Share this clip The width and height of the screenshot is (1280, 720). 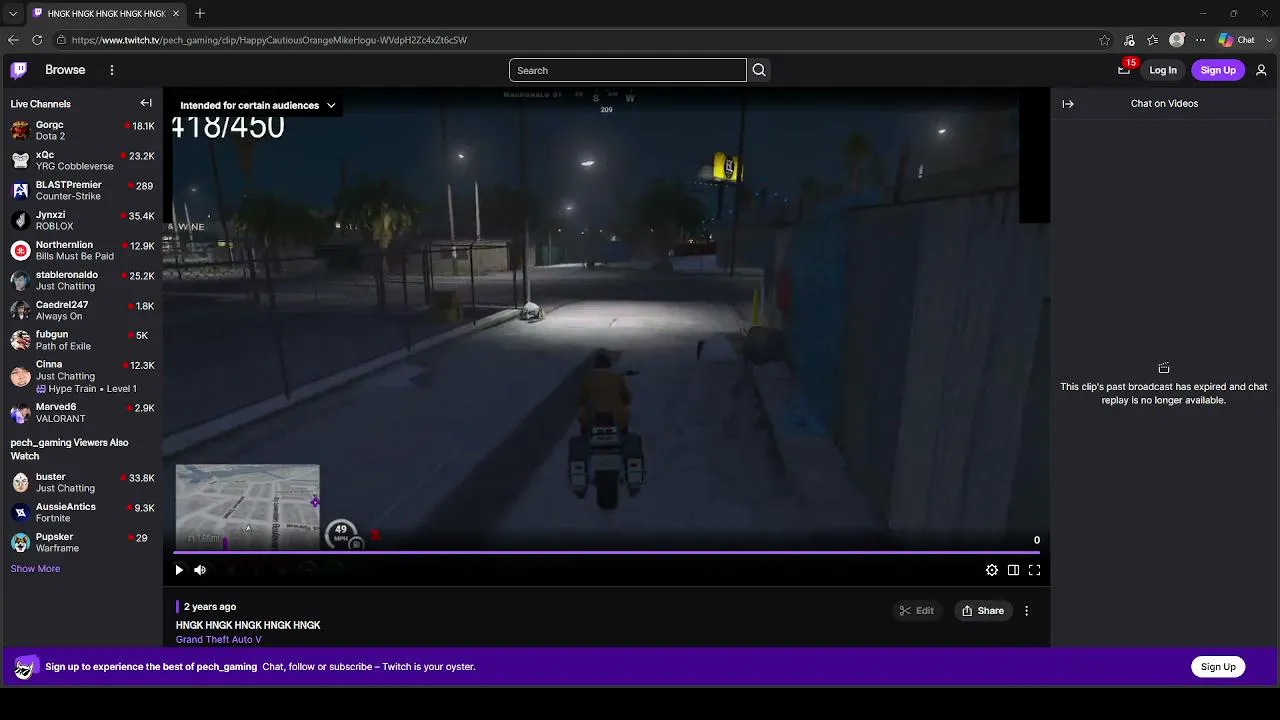click(x=983, y=611)
